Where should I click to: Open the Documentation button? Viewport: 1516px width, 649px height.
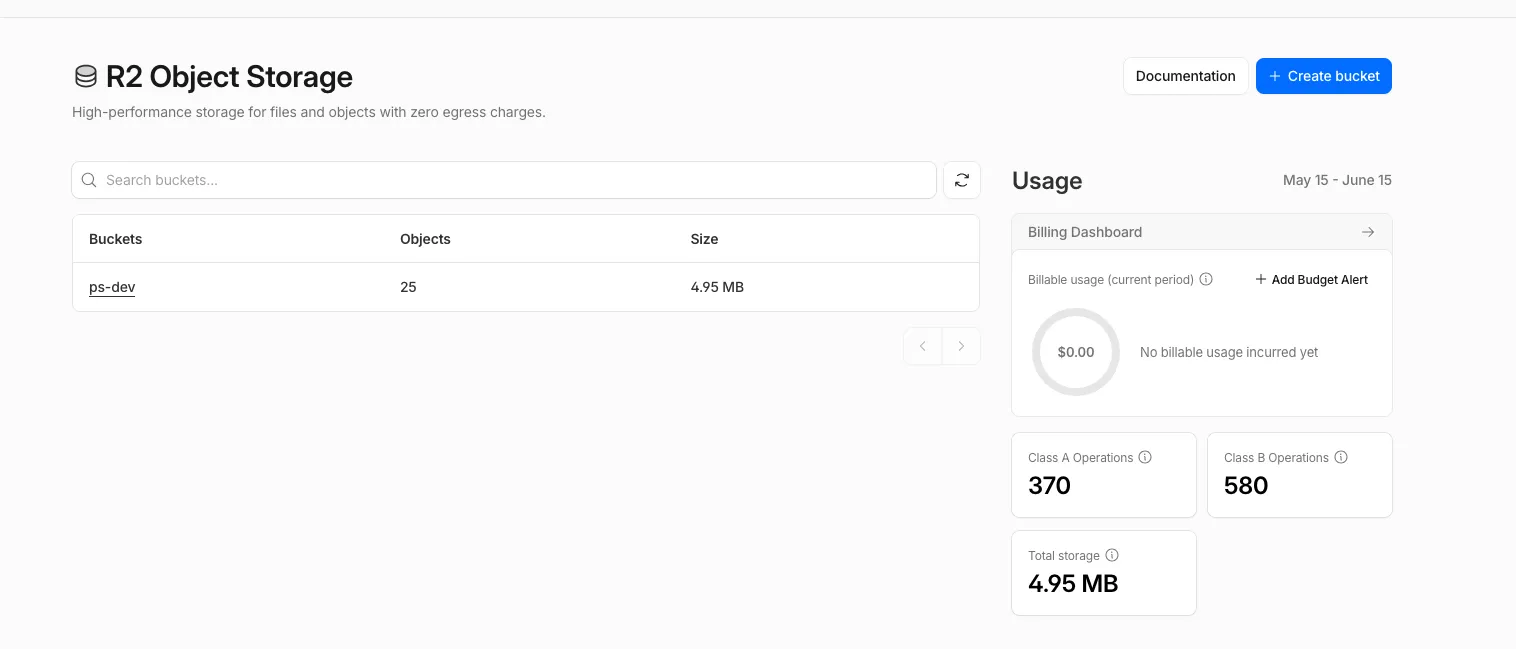click(x=1185, y=76)
